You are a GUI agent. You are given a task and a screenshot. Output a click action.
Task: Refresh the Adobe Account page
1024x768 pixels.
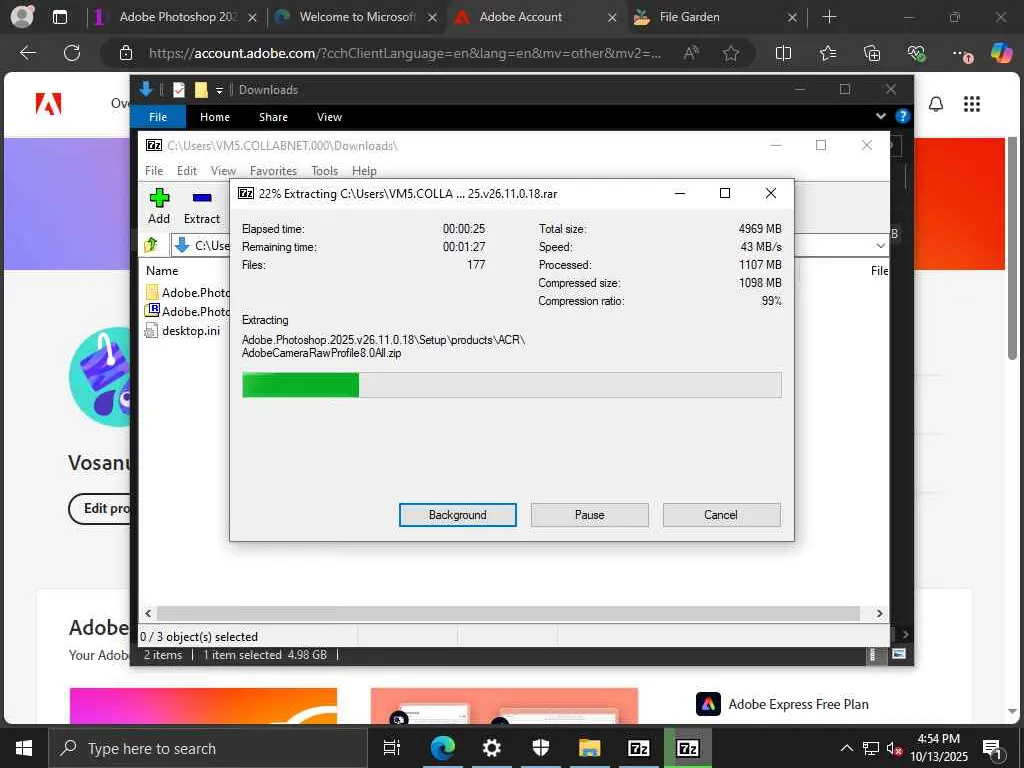click(72, 53)
